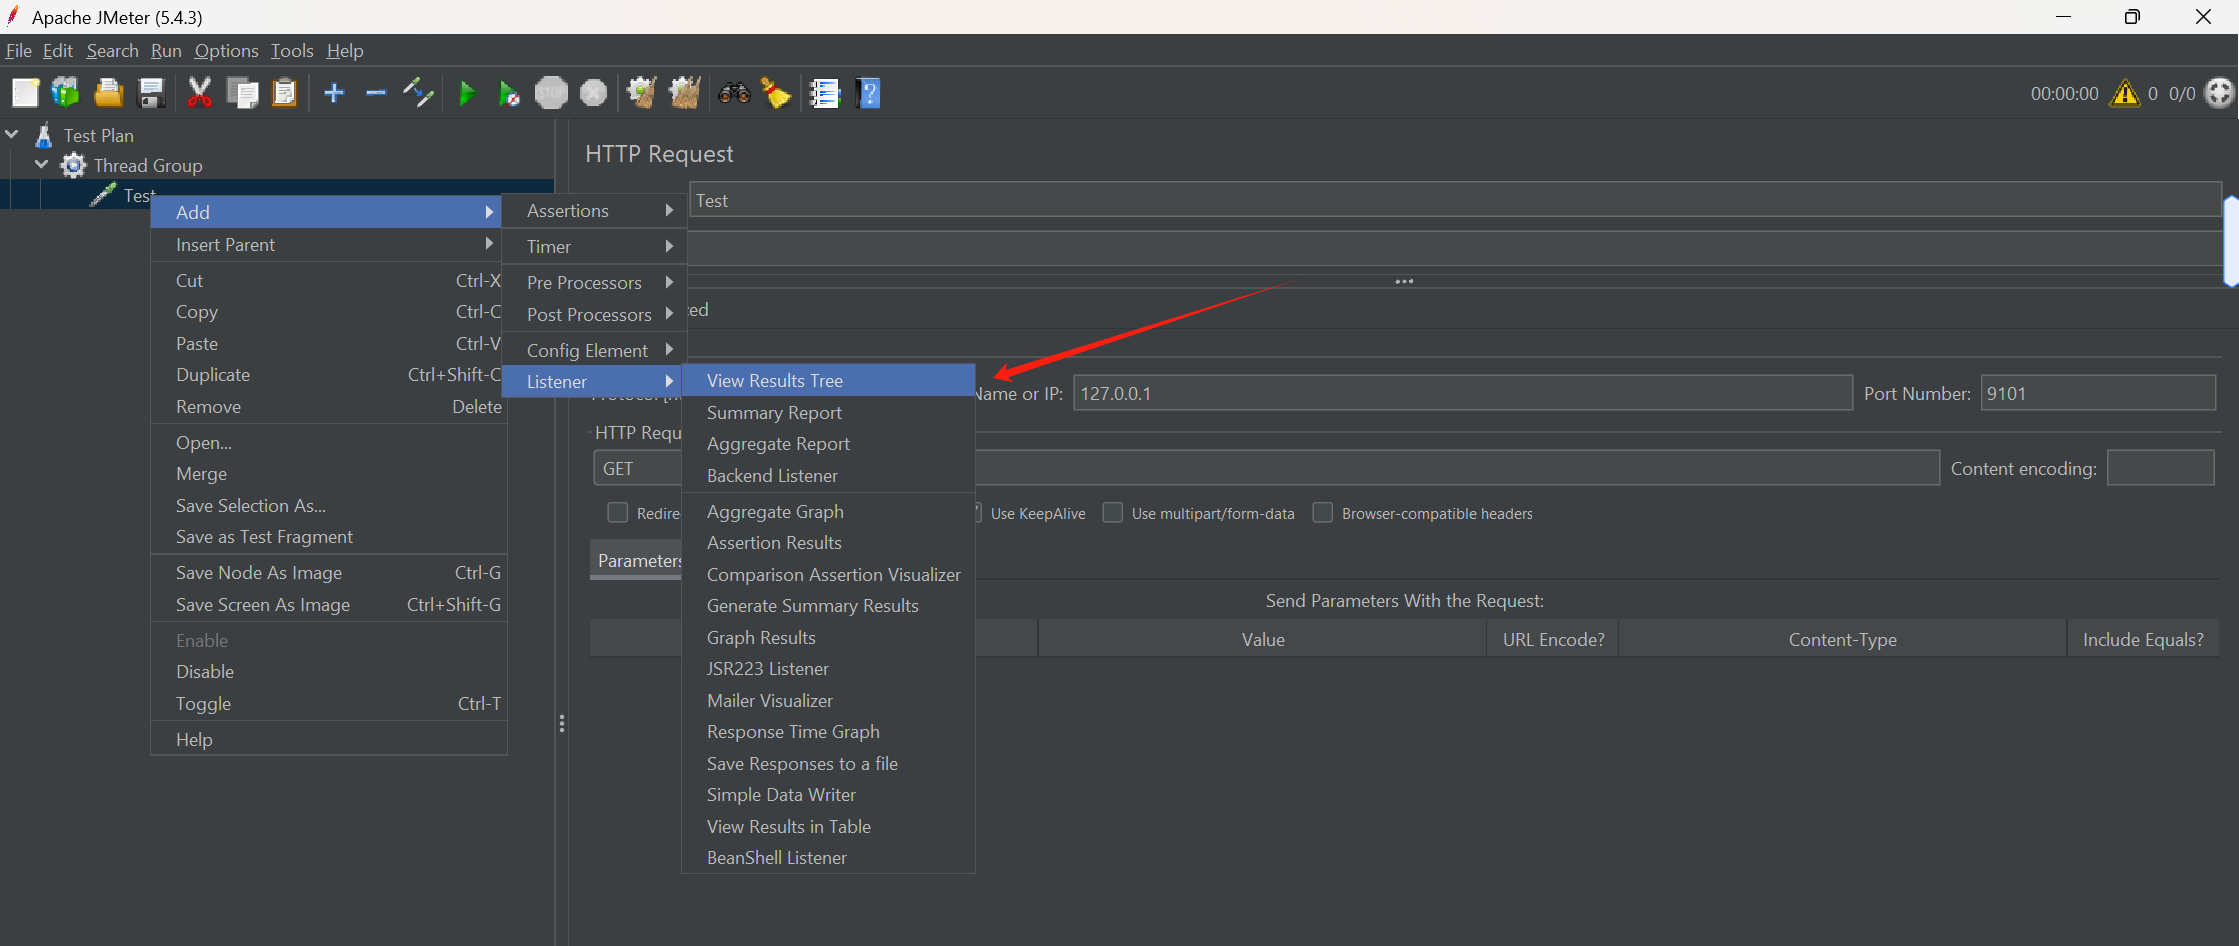Screen dimensions: 2239x946
Task: Choose Disable in context menu
Action: [x=328, y=671]
